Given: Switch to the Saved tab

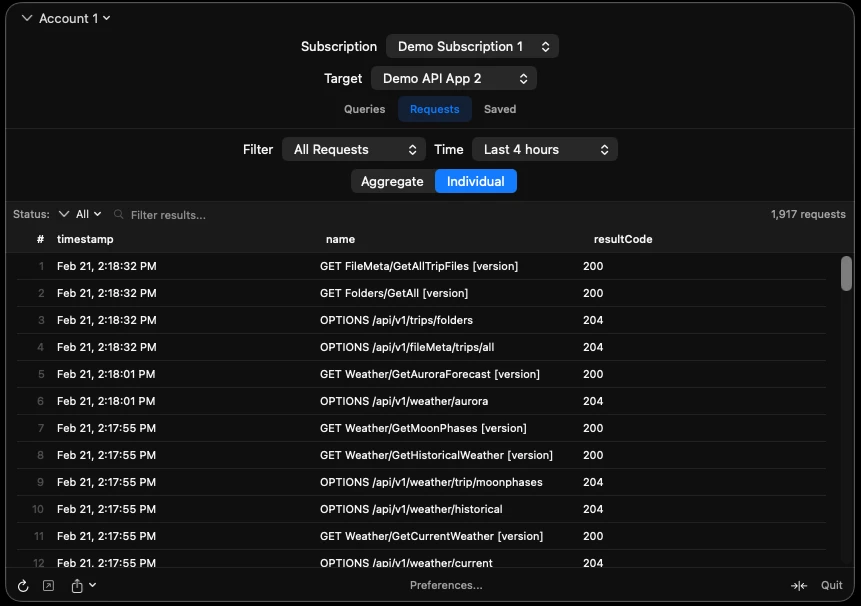Looking at the screenshot, I should [500, 109].
